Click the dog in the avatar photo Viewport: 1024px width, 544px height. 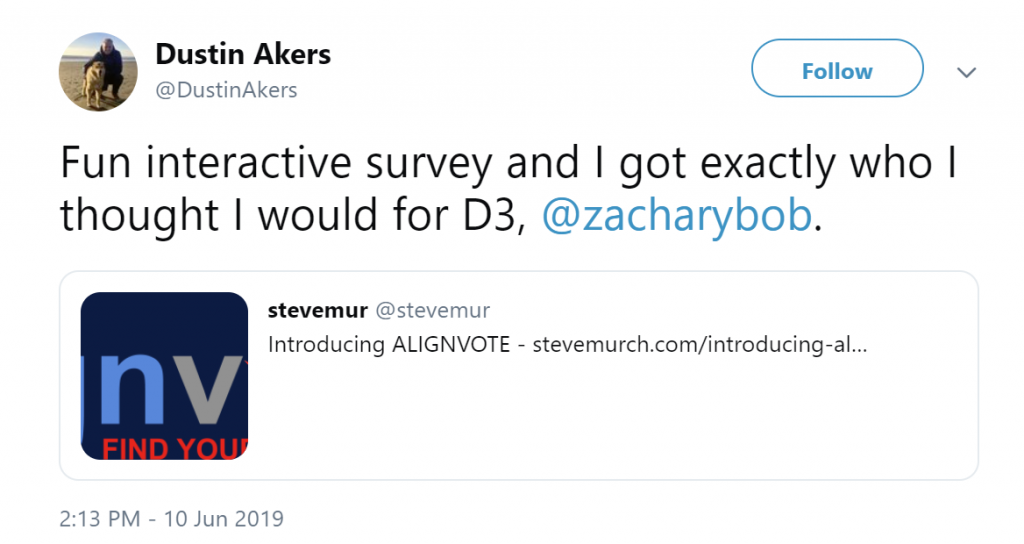(x=93, y=83)
